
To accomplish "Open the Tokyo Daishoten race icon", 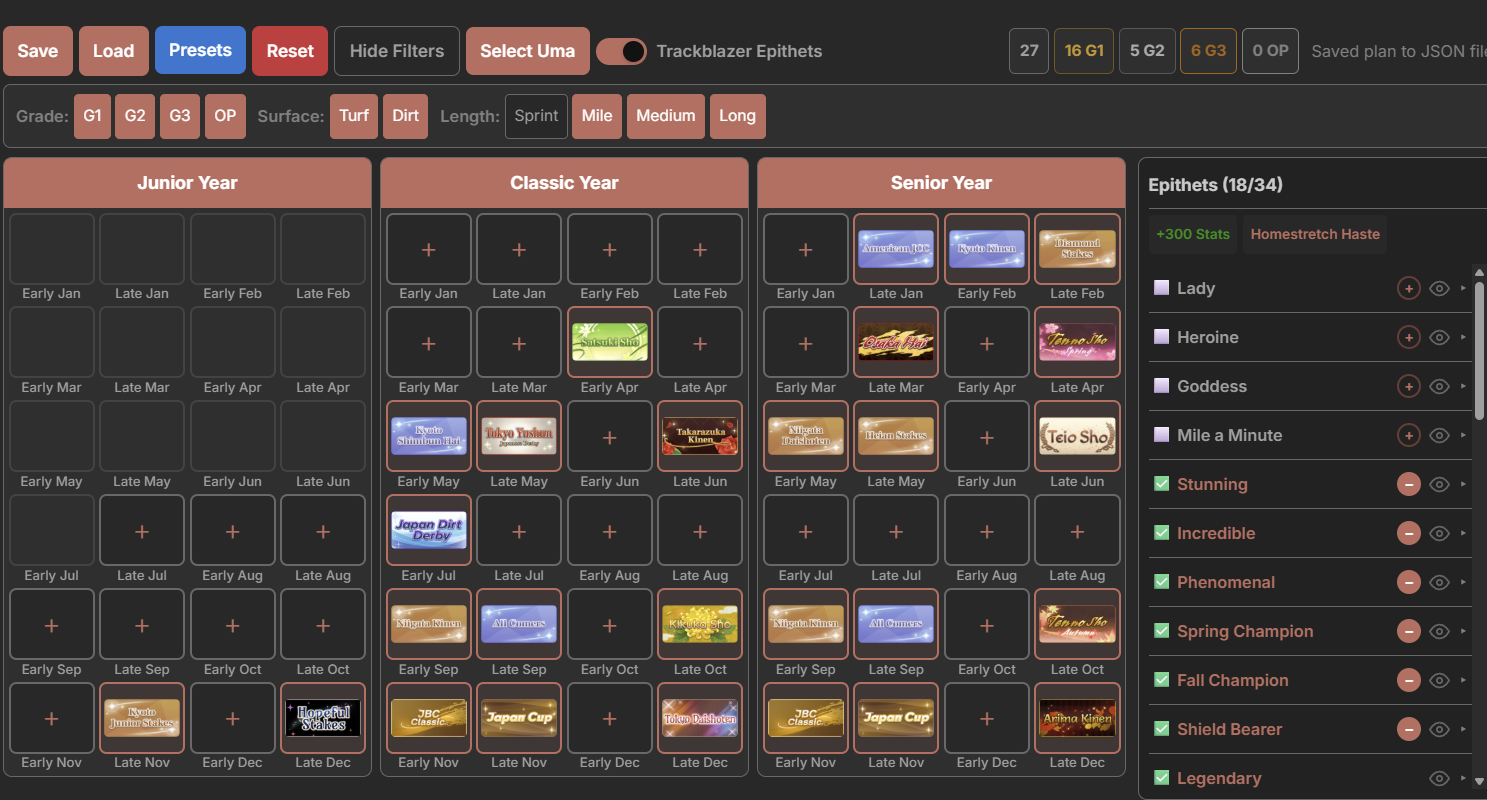I will tap(700, 717).
